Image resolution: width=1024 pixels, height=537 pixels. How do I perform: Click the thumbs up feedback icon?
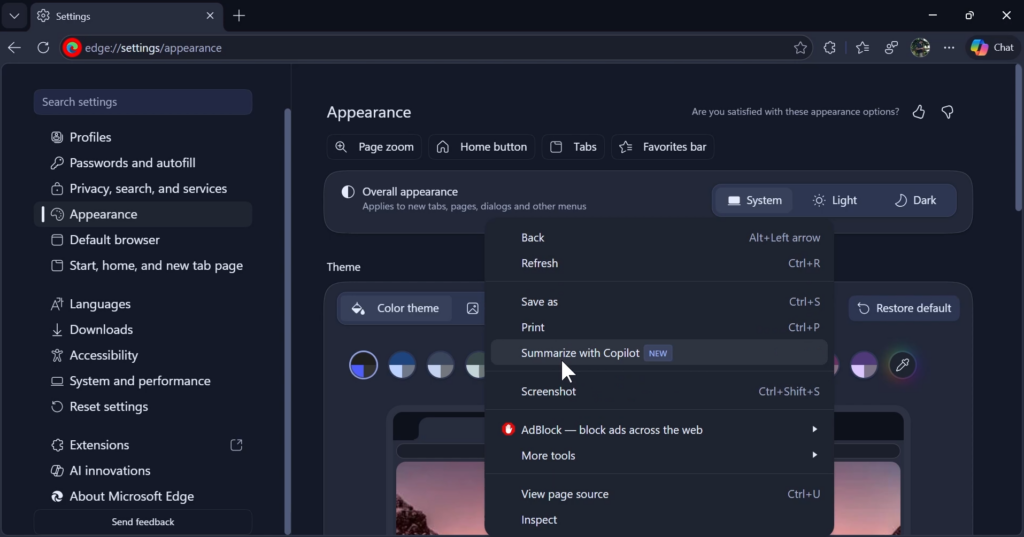coord(919,112)
